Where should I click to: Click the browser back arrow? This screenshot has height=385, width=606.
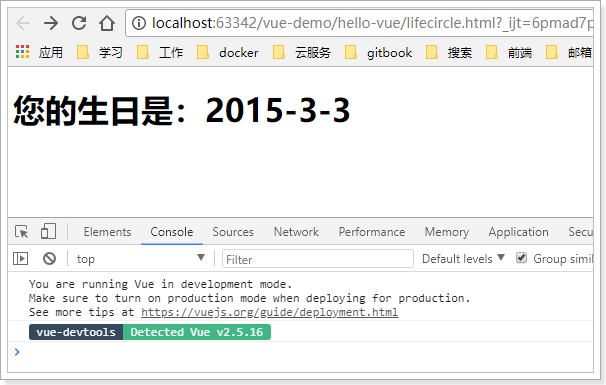23,23
